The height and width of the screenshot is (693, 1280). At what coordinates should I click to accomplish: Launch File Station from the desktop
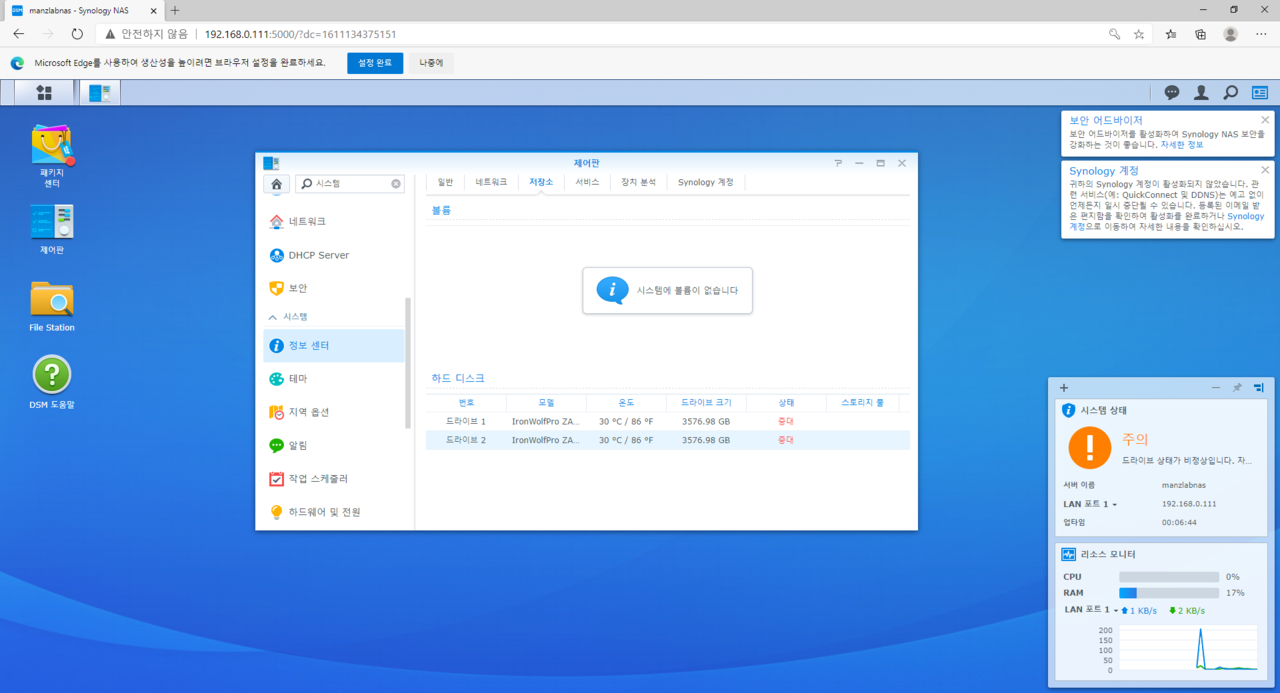pyautogui.click(x=50, y=300)
